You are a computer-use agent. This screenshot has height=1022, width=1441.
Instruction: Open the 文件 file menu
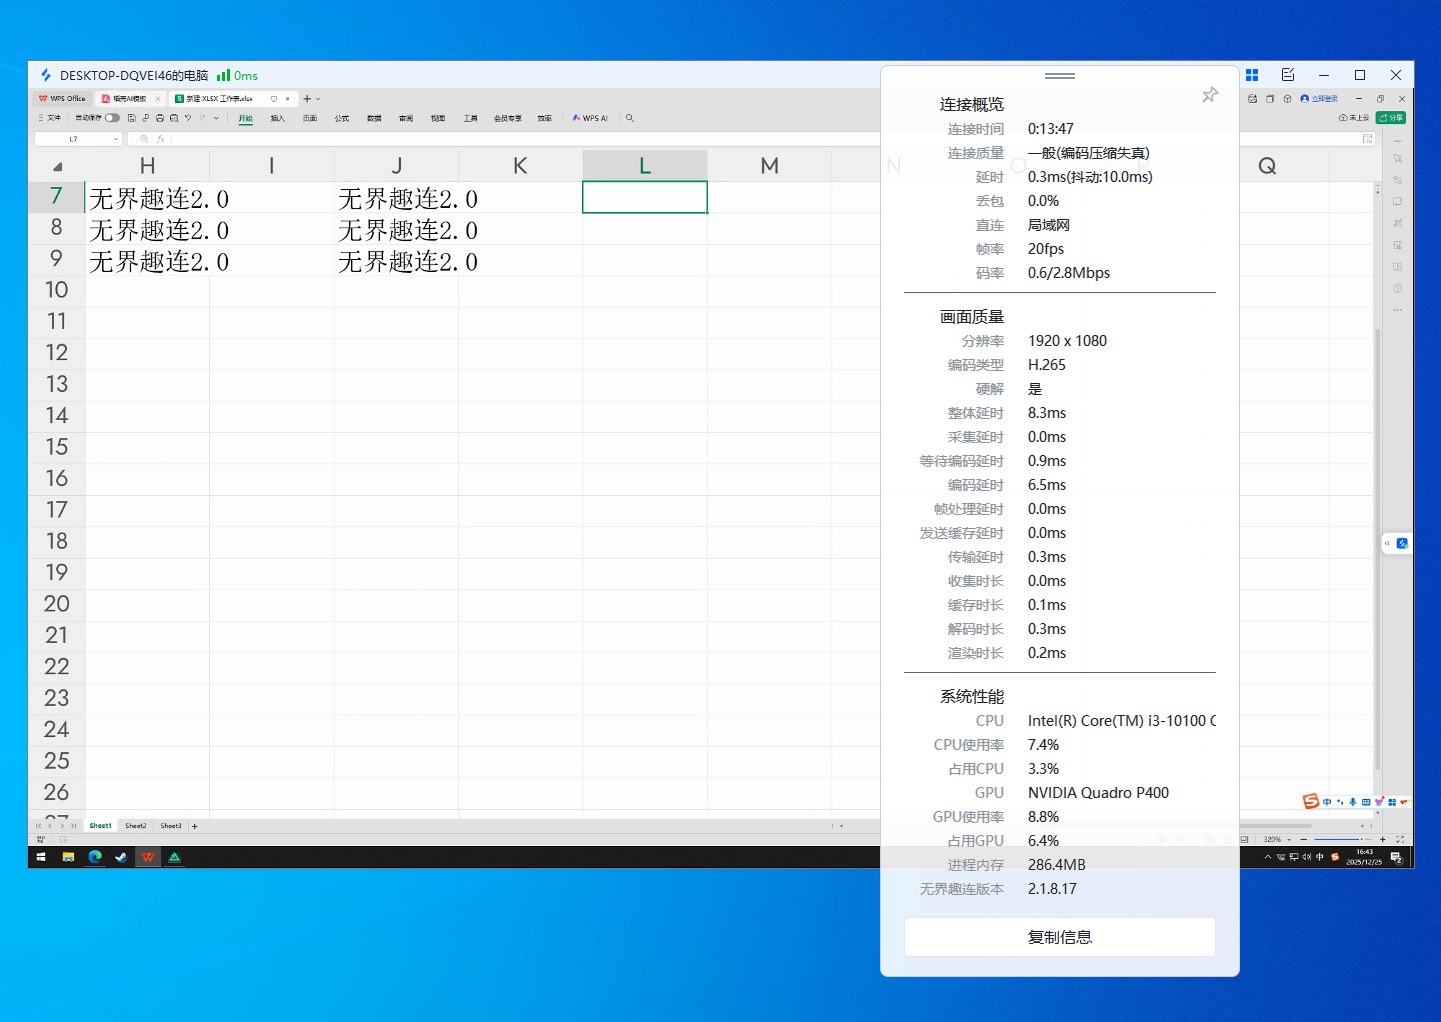50,118
